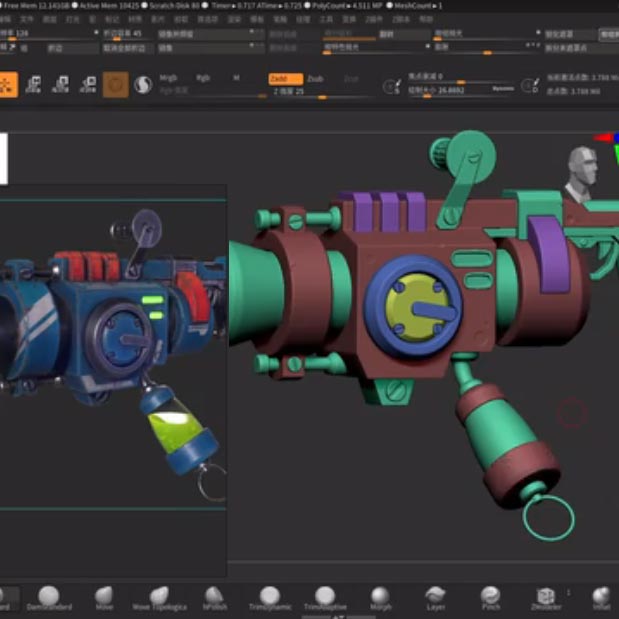Click the TotalPoints count readout

[x=573, y=92]
